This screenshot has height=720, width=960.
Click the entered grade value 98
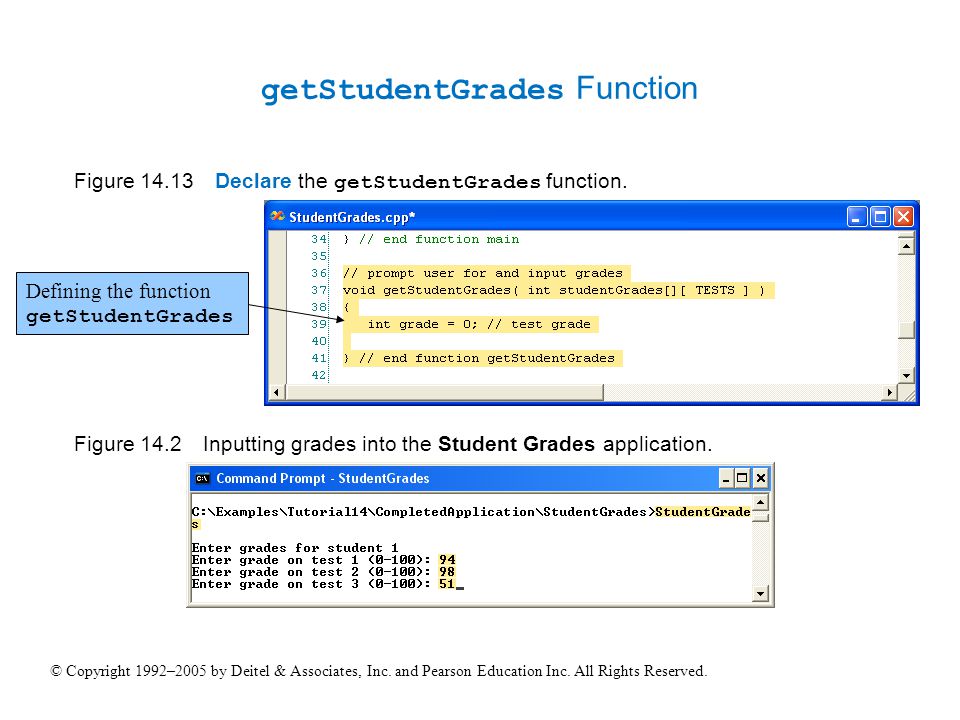pyautogui.click(x=447, y=572)
